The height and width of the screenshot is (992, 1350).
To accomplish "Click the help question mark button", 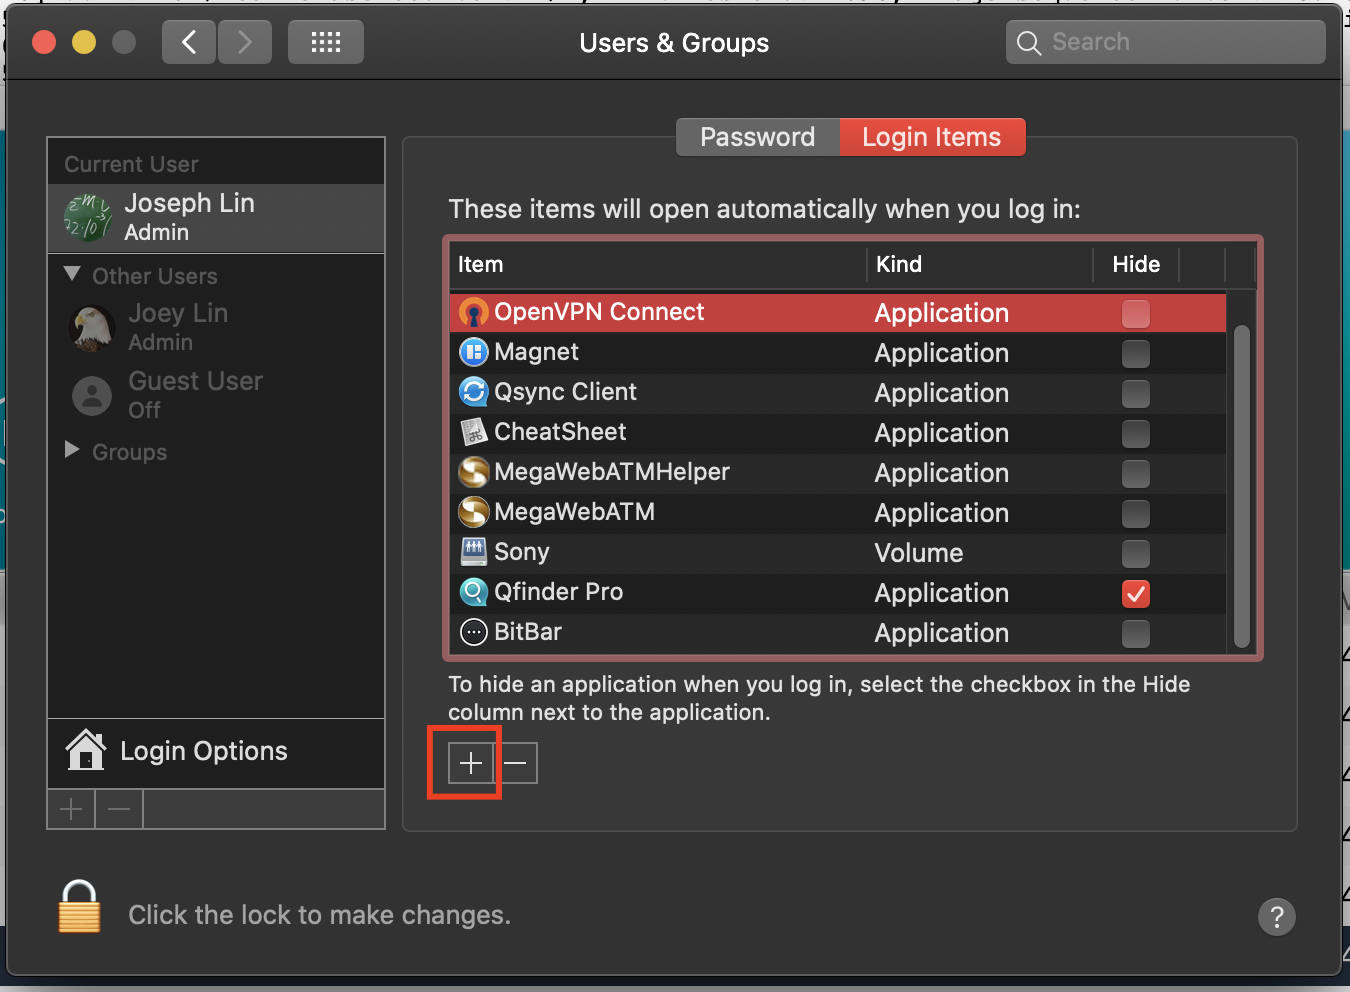I will tap(1276, 916).
